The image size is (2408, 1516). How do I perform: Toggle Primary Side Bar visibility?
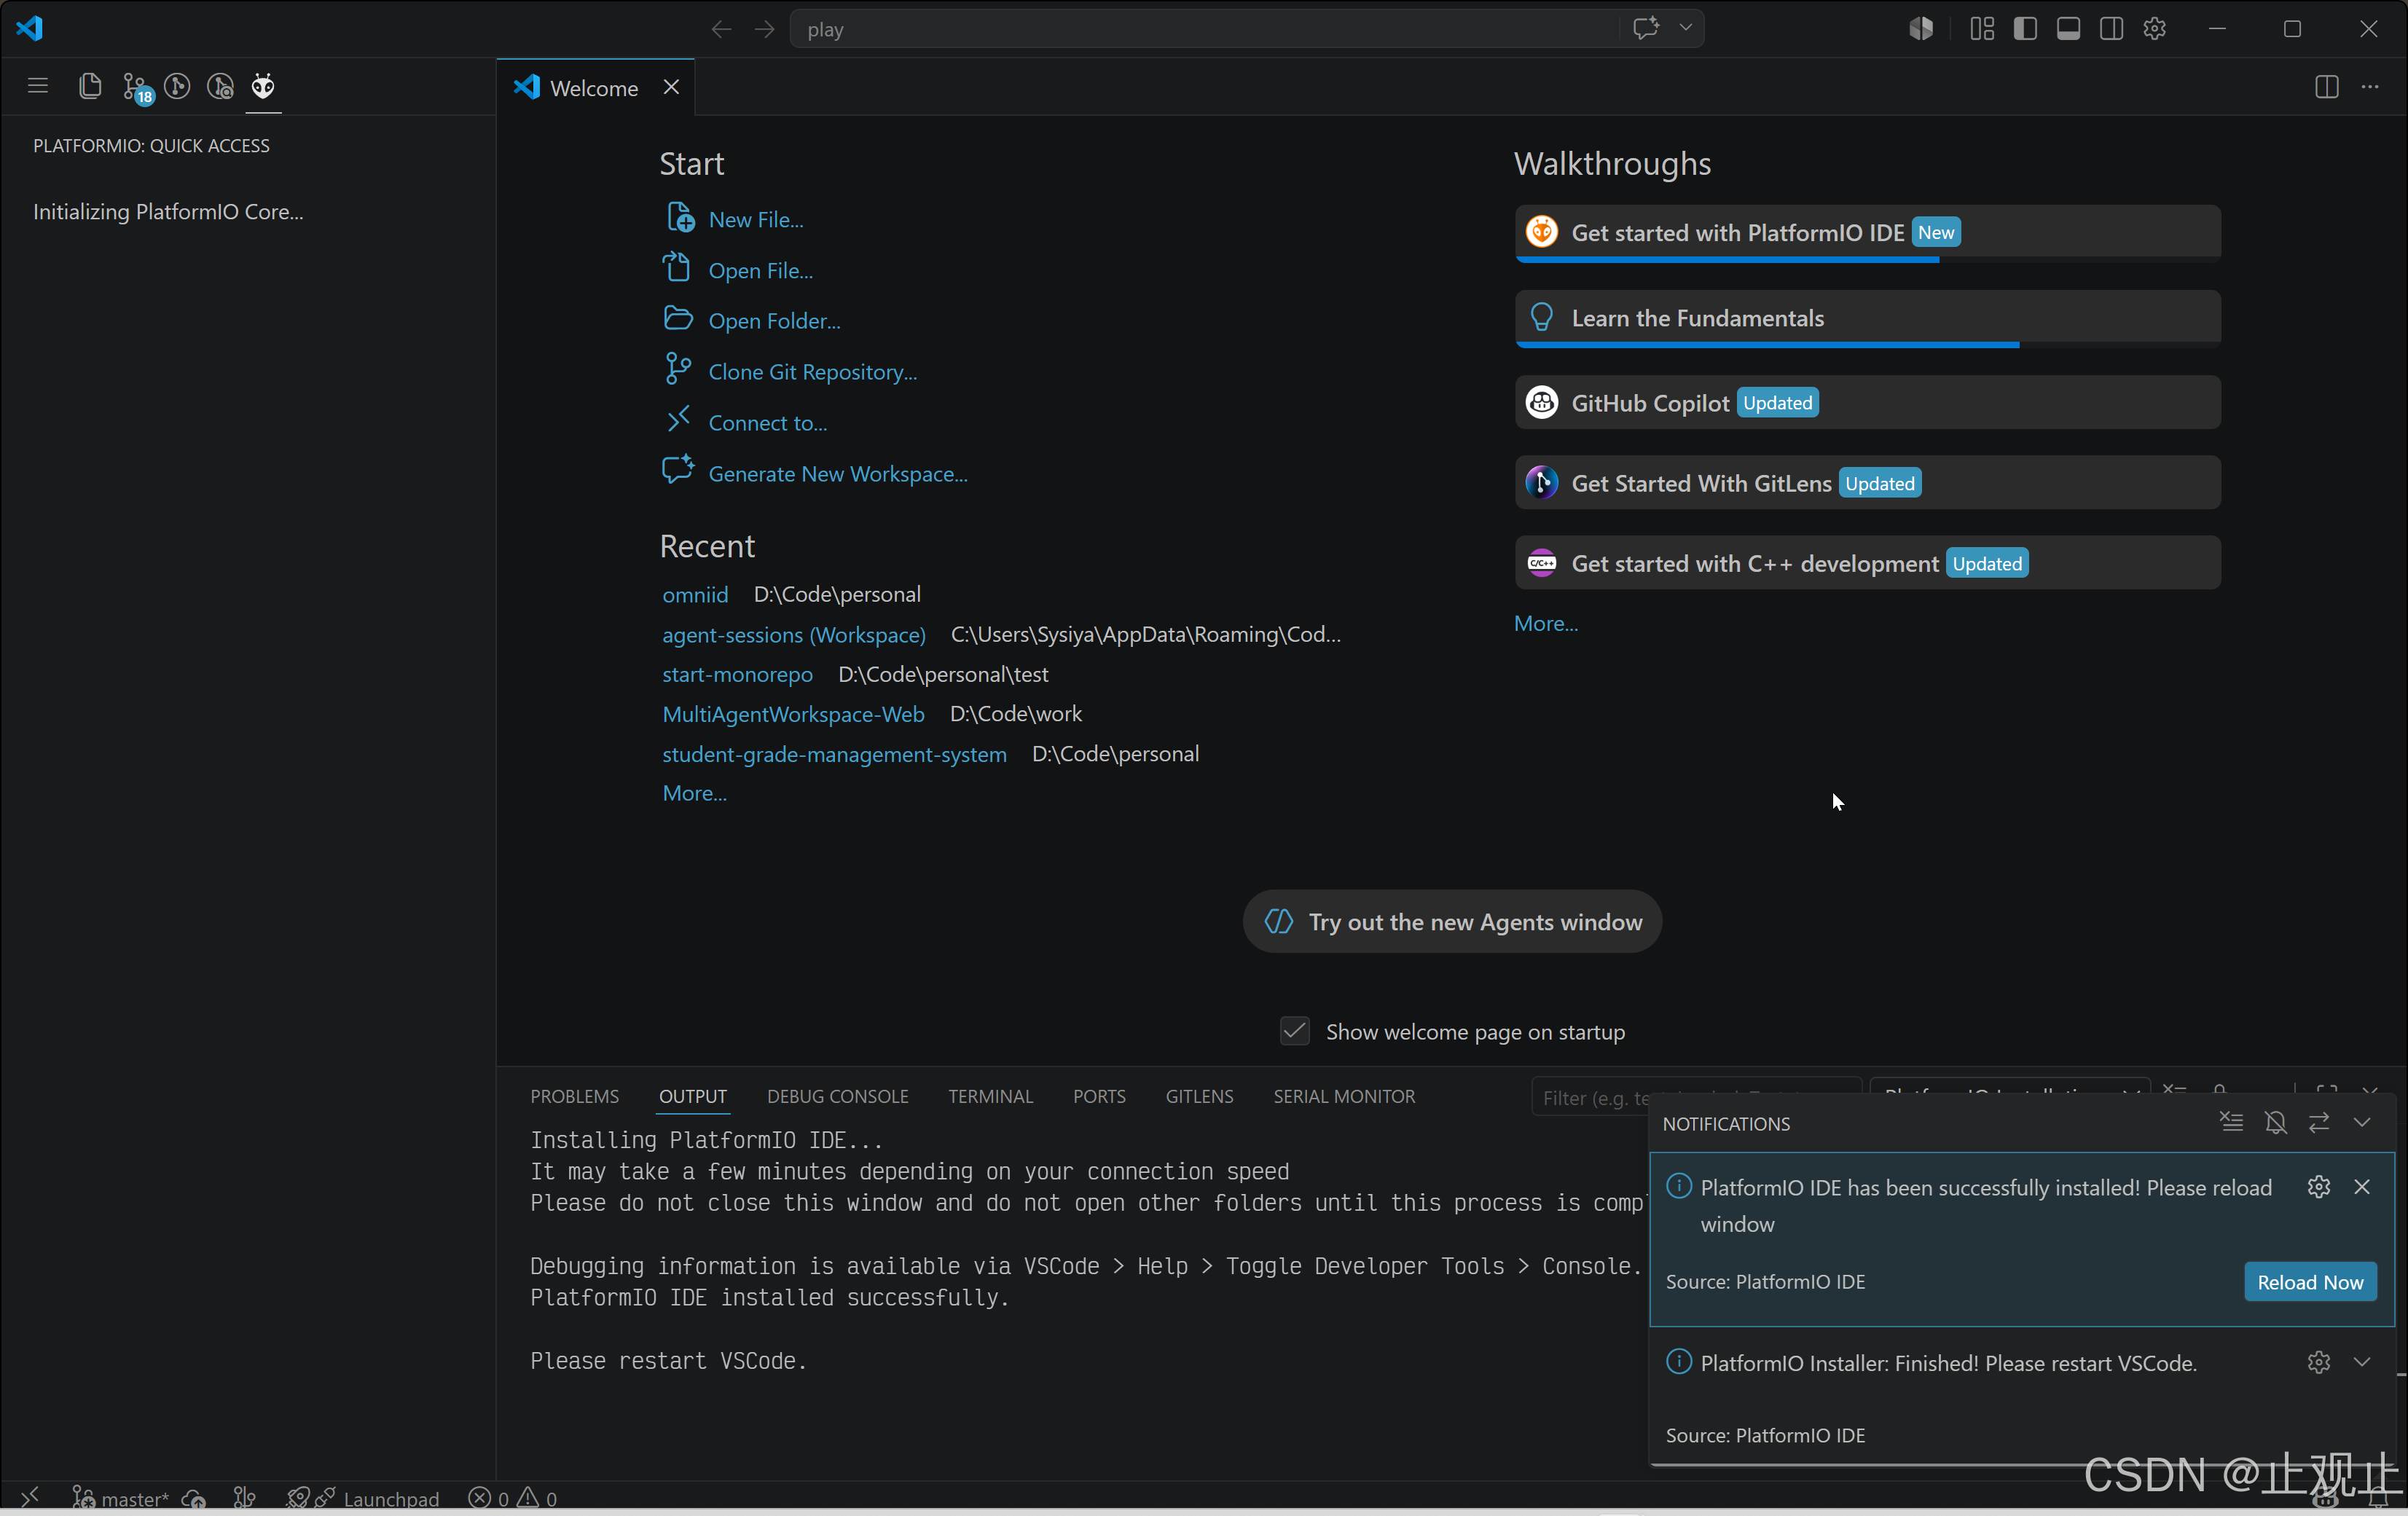pos(2025,28)
